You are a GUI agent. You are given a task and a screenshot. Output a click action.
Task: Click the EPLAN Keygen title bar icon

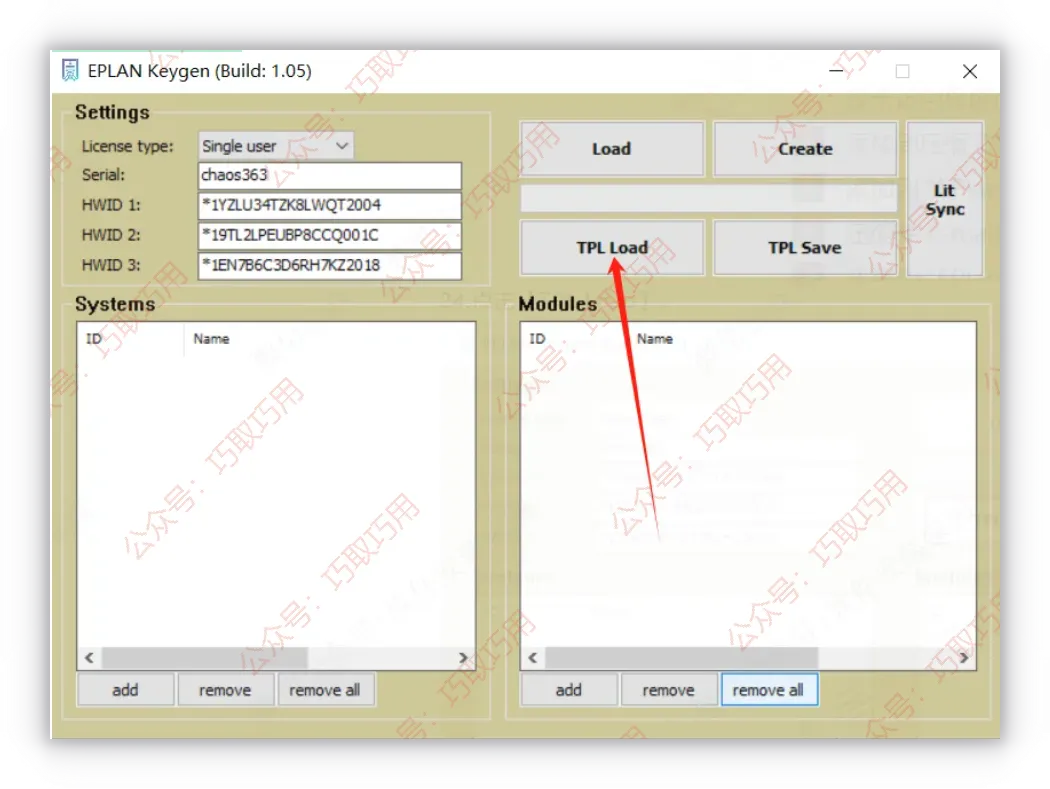[70, 70]
